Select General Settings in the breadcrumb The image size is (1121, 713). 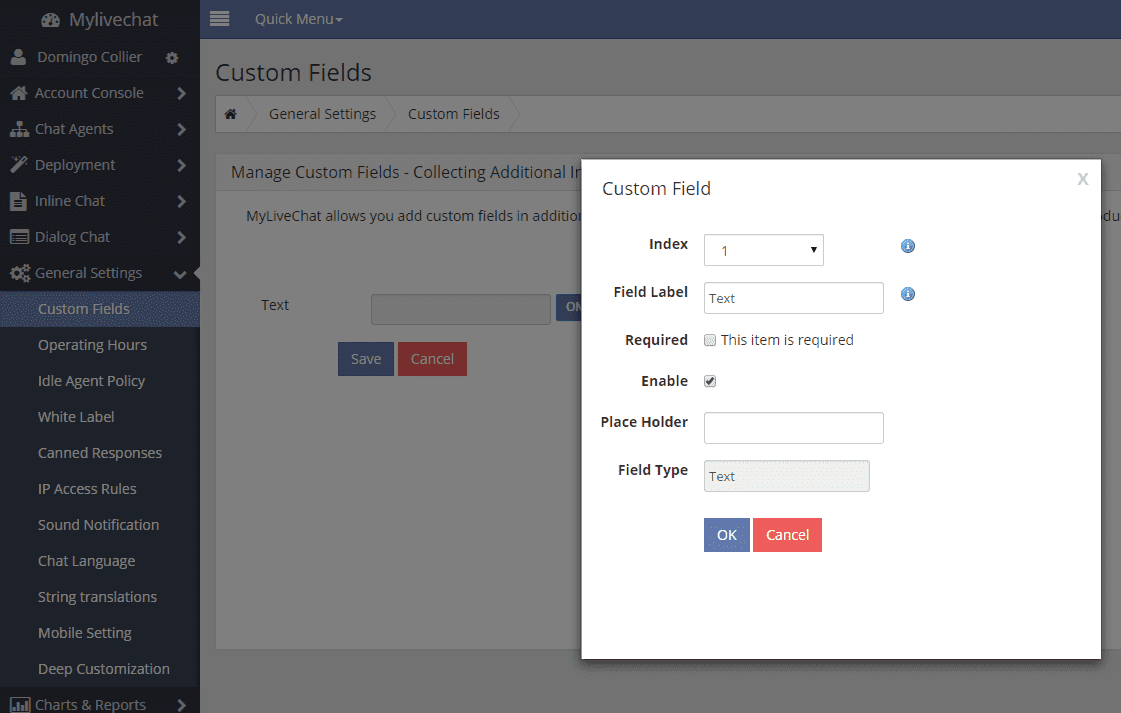pos(322,113)
